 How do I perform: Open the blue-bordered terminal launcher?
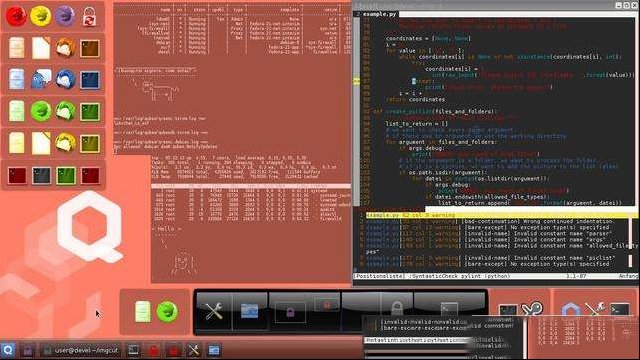[x=90, y=80]
